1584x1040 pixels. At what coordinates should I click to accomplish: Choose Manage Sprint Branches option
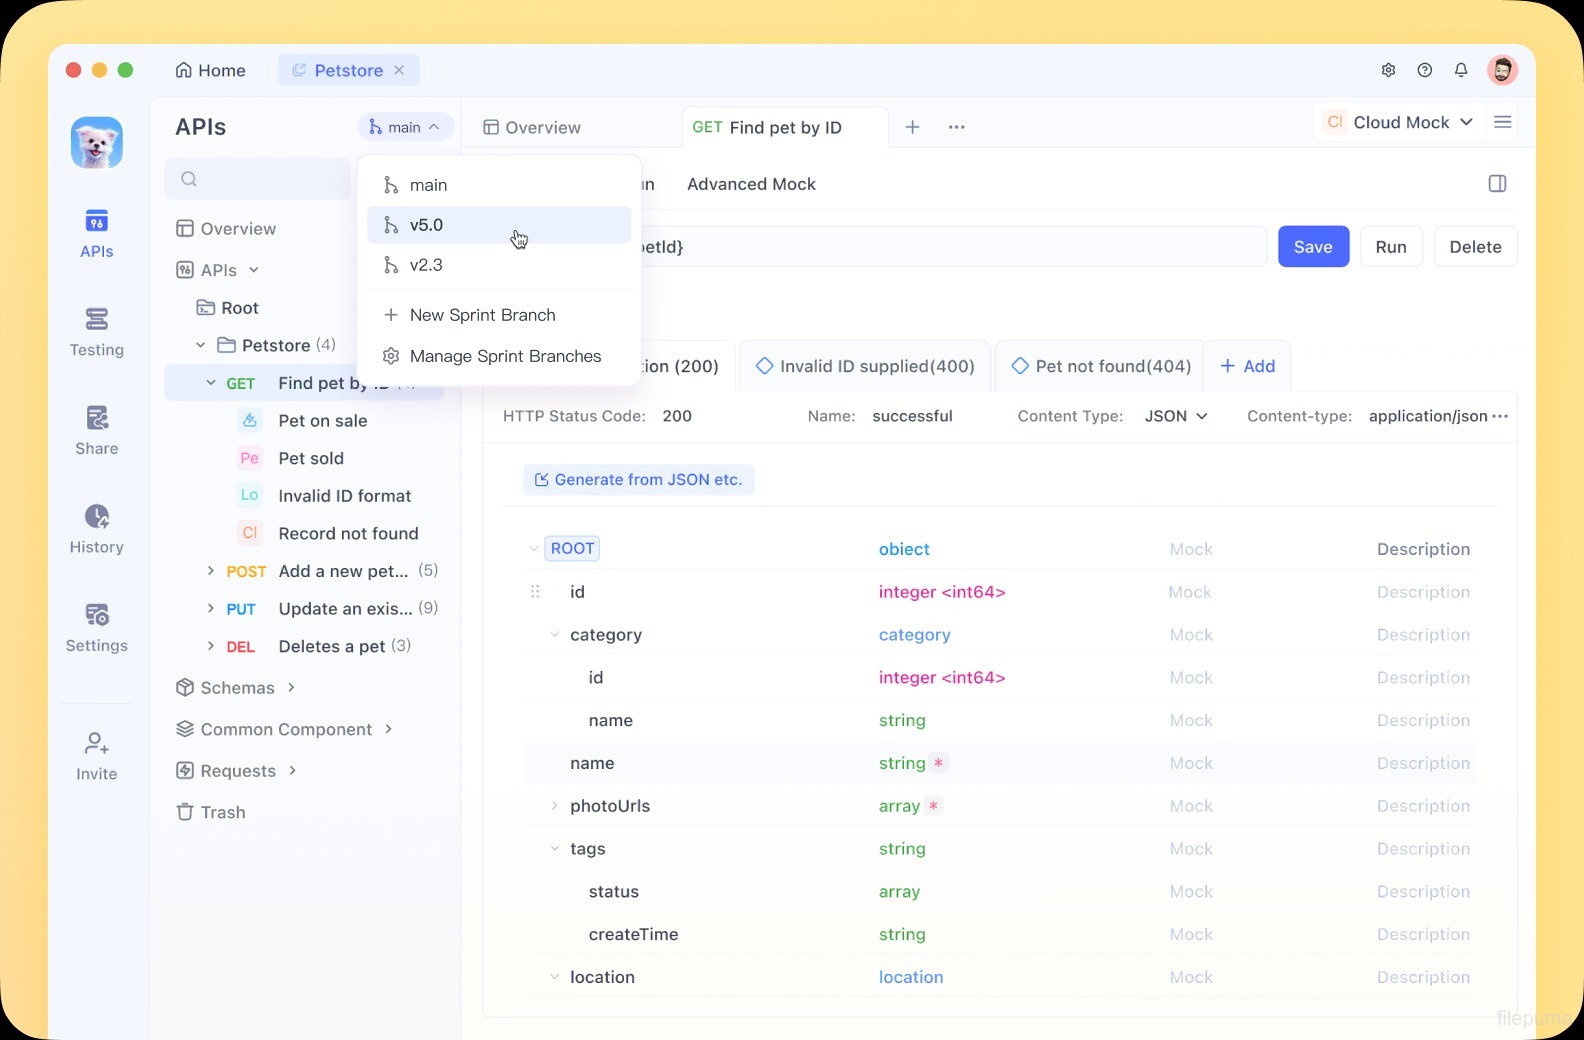click(x=504, y=356)
